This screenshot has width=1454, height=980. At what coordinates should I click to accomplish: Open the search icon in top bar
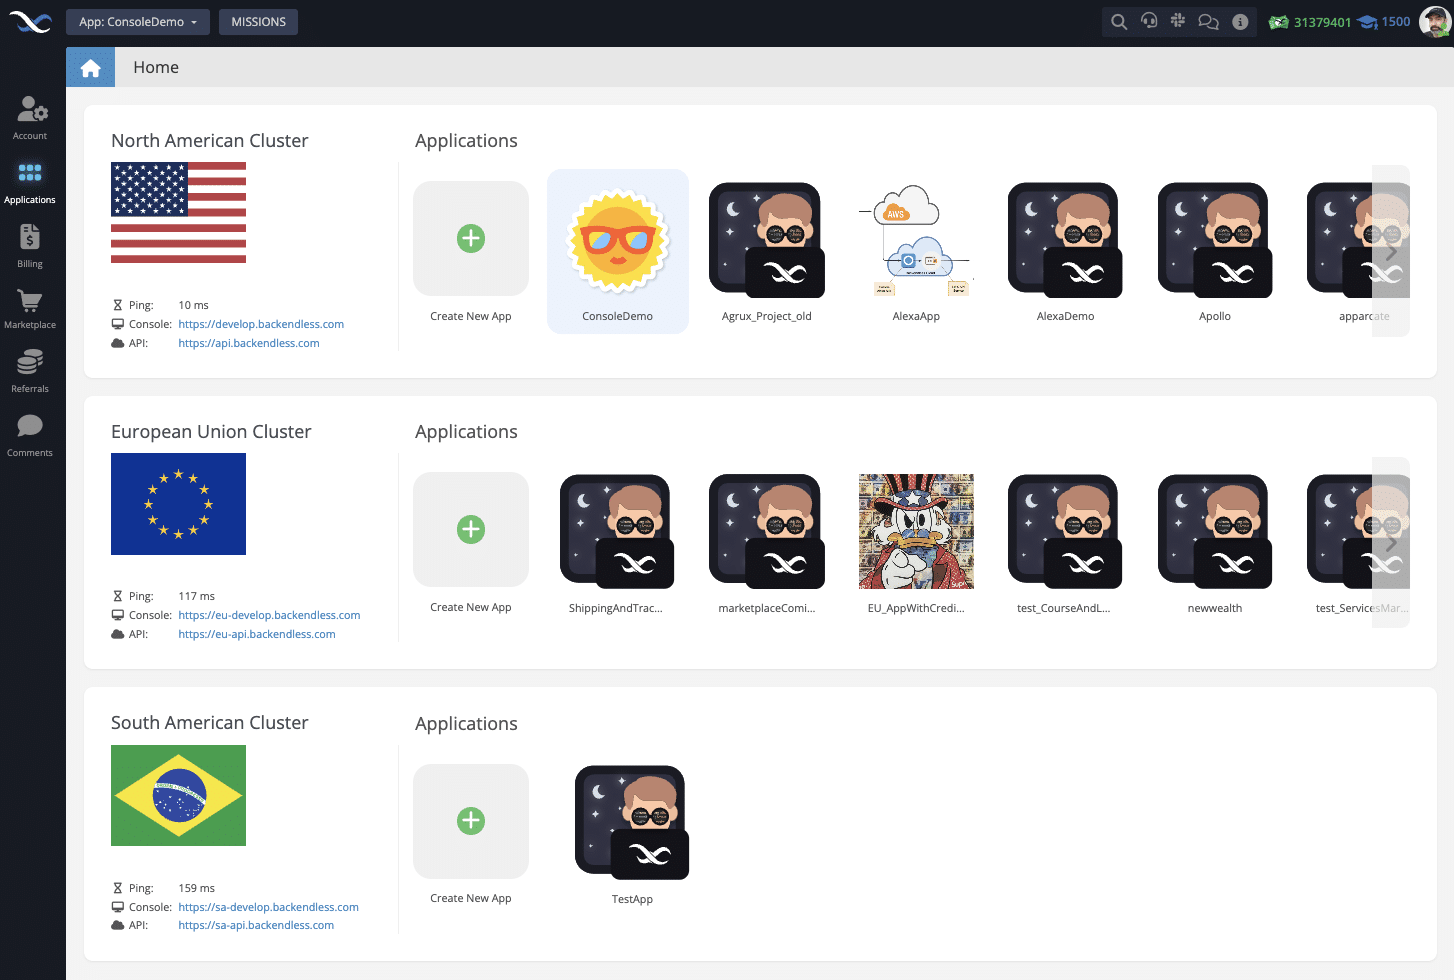click(1119, 22)
